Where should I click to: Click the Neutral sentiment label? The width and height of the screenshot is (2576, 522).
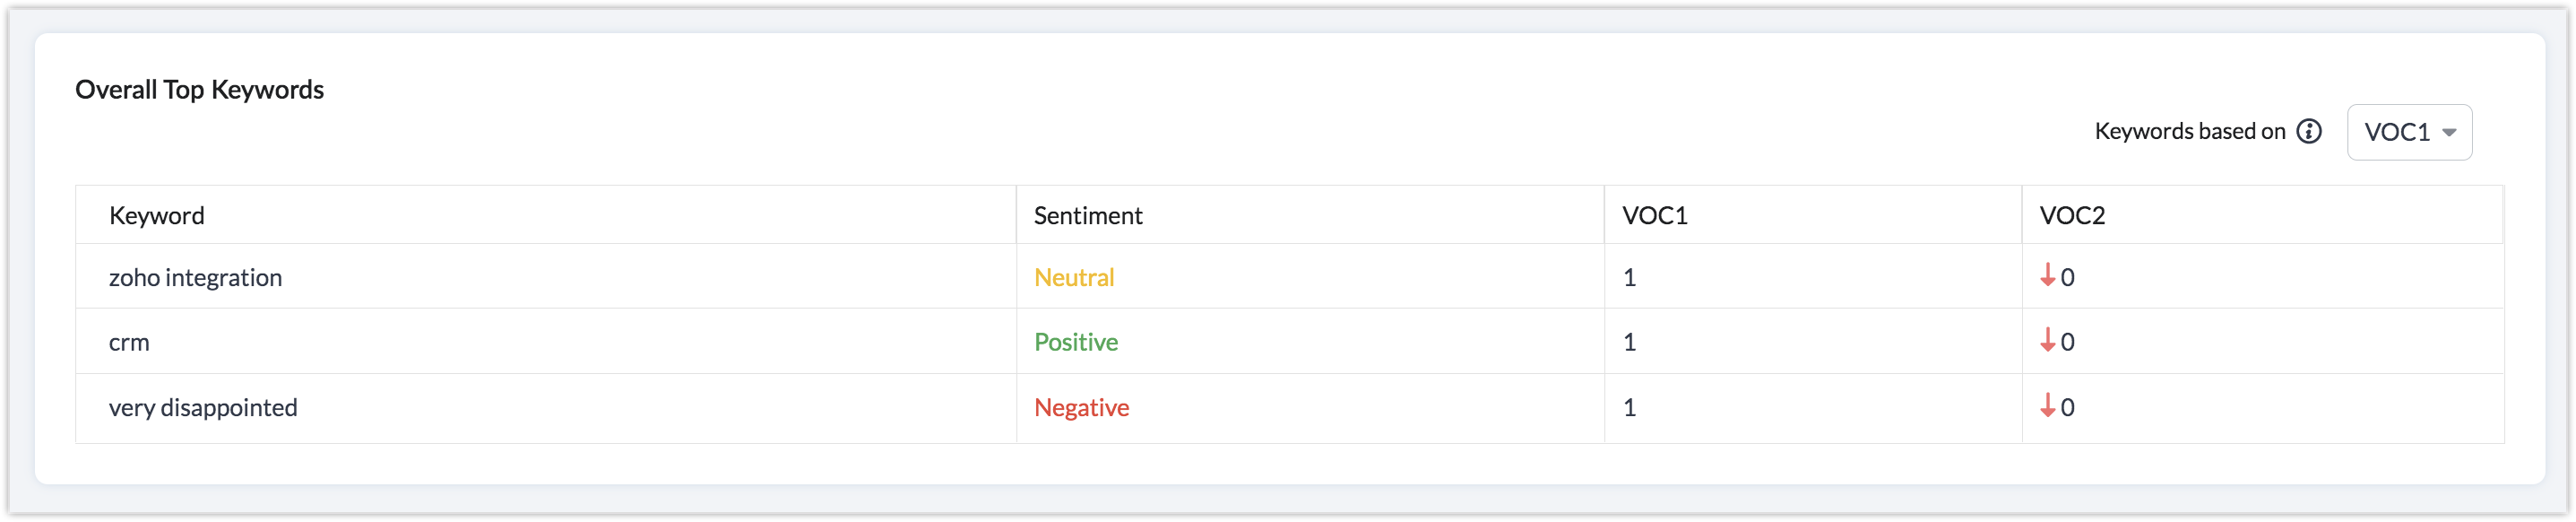[x=1074, y=277]
